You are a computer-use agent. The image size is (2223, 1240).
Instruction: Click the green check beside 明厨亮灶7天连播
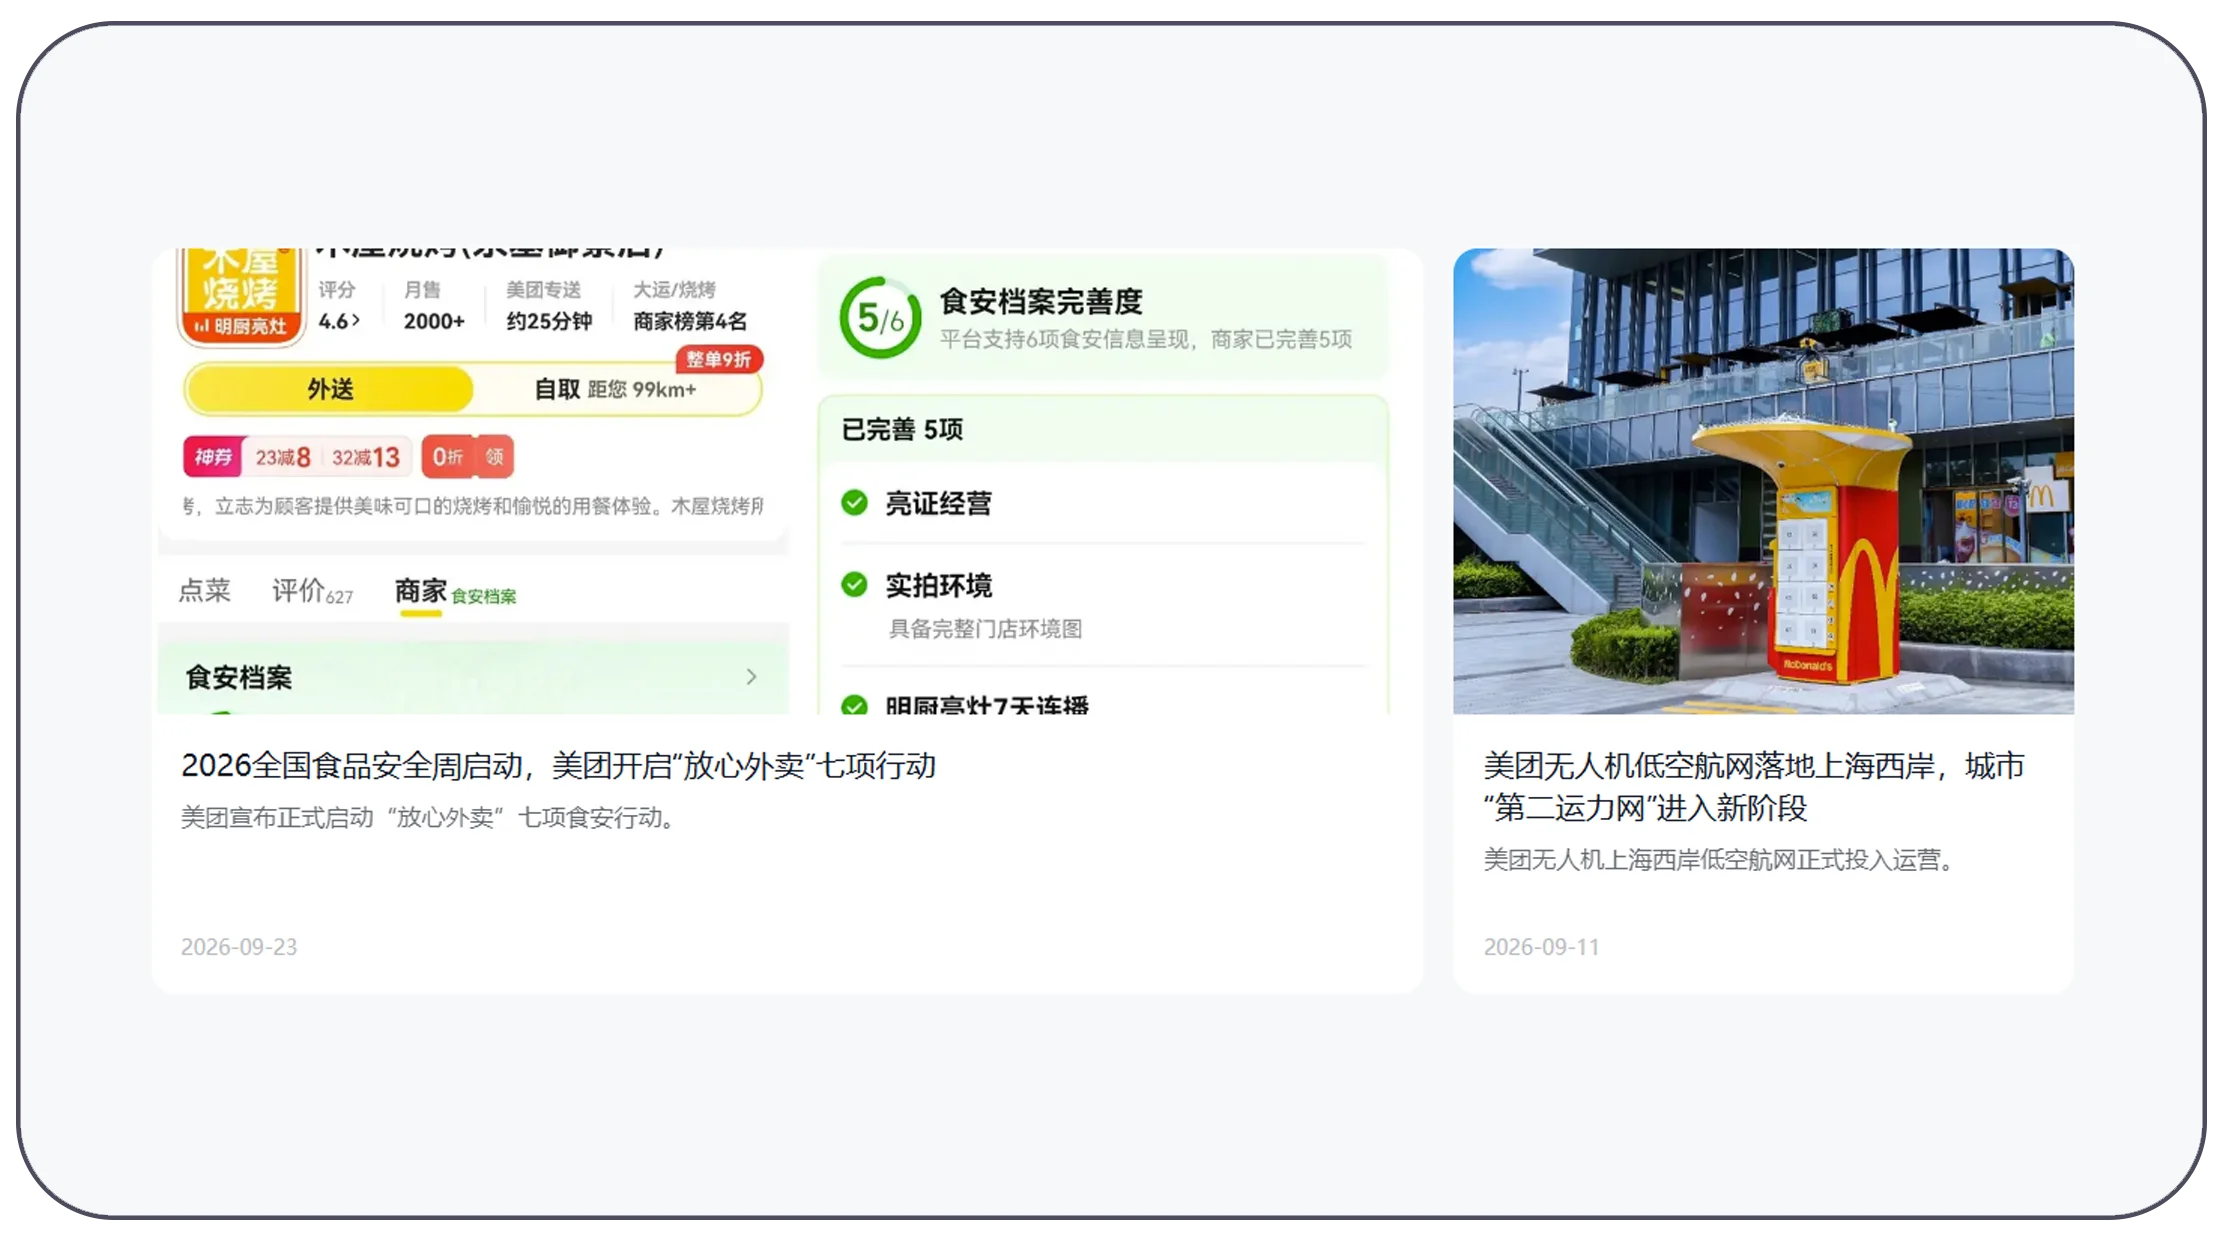click(x=854, y=705)
